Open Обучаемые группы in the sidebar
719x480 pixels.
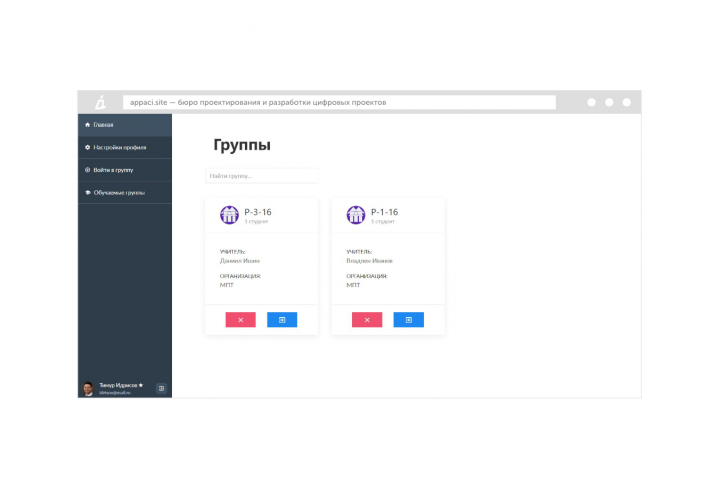[125, 193]
